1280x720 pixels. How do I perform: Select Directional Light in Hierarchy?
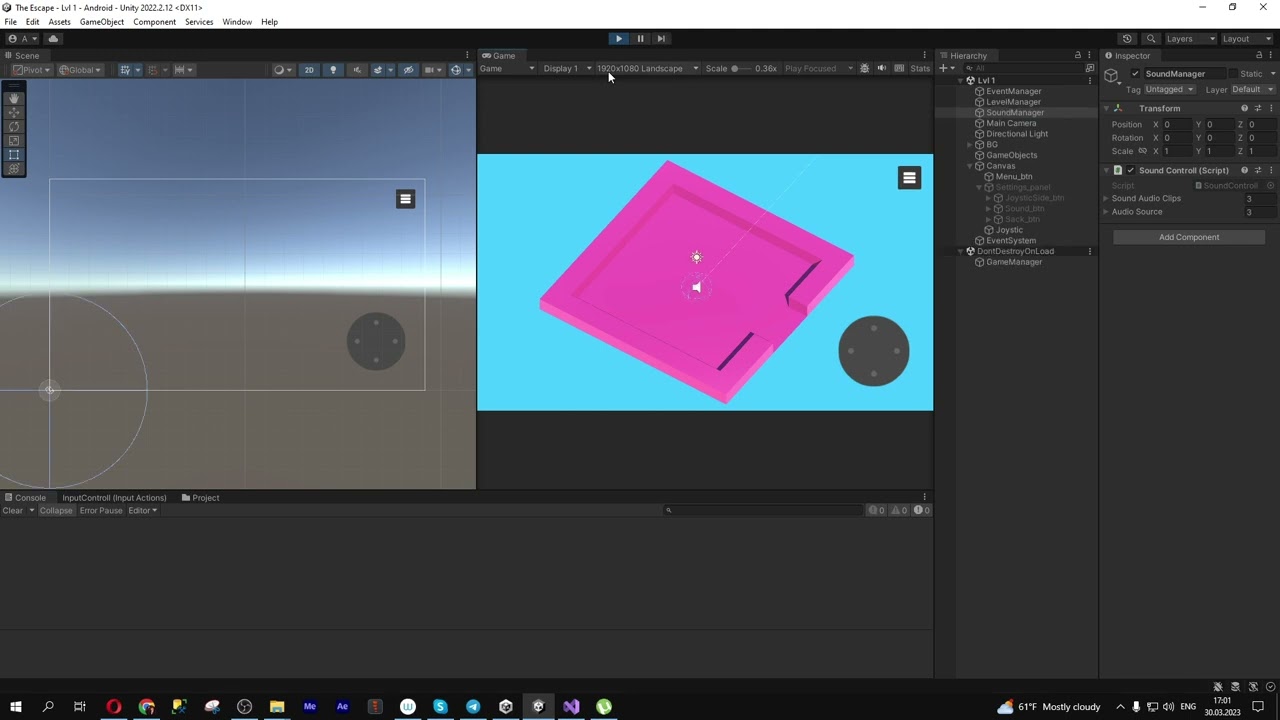pyautogui.click(x=1016, y=134)
